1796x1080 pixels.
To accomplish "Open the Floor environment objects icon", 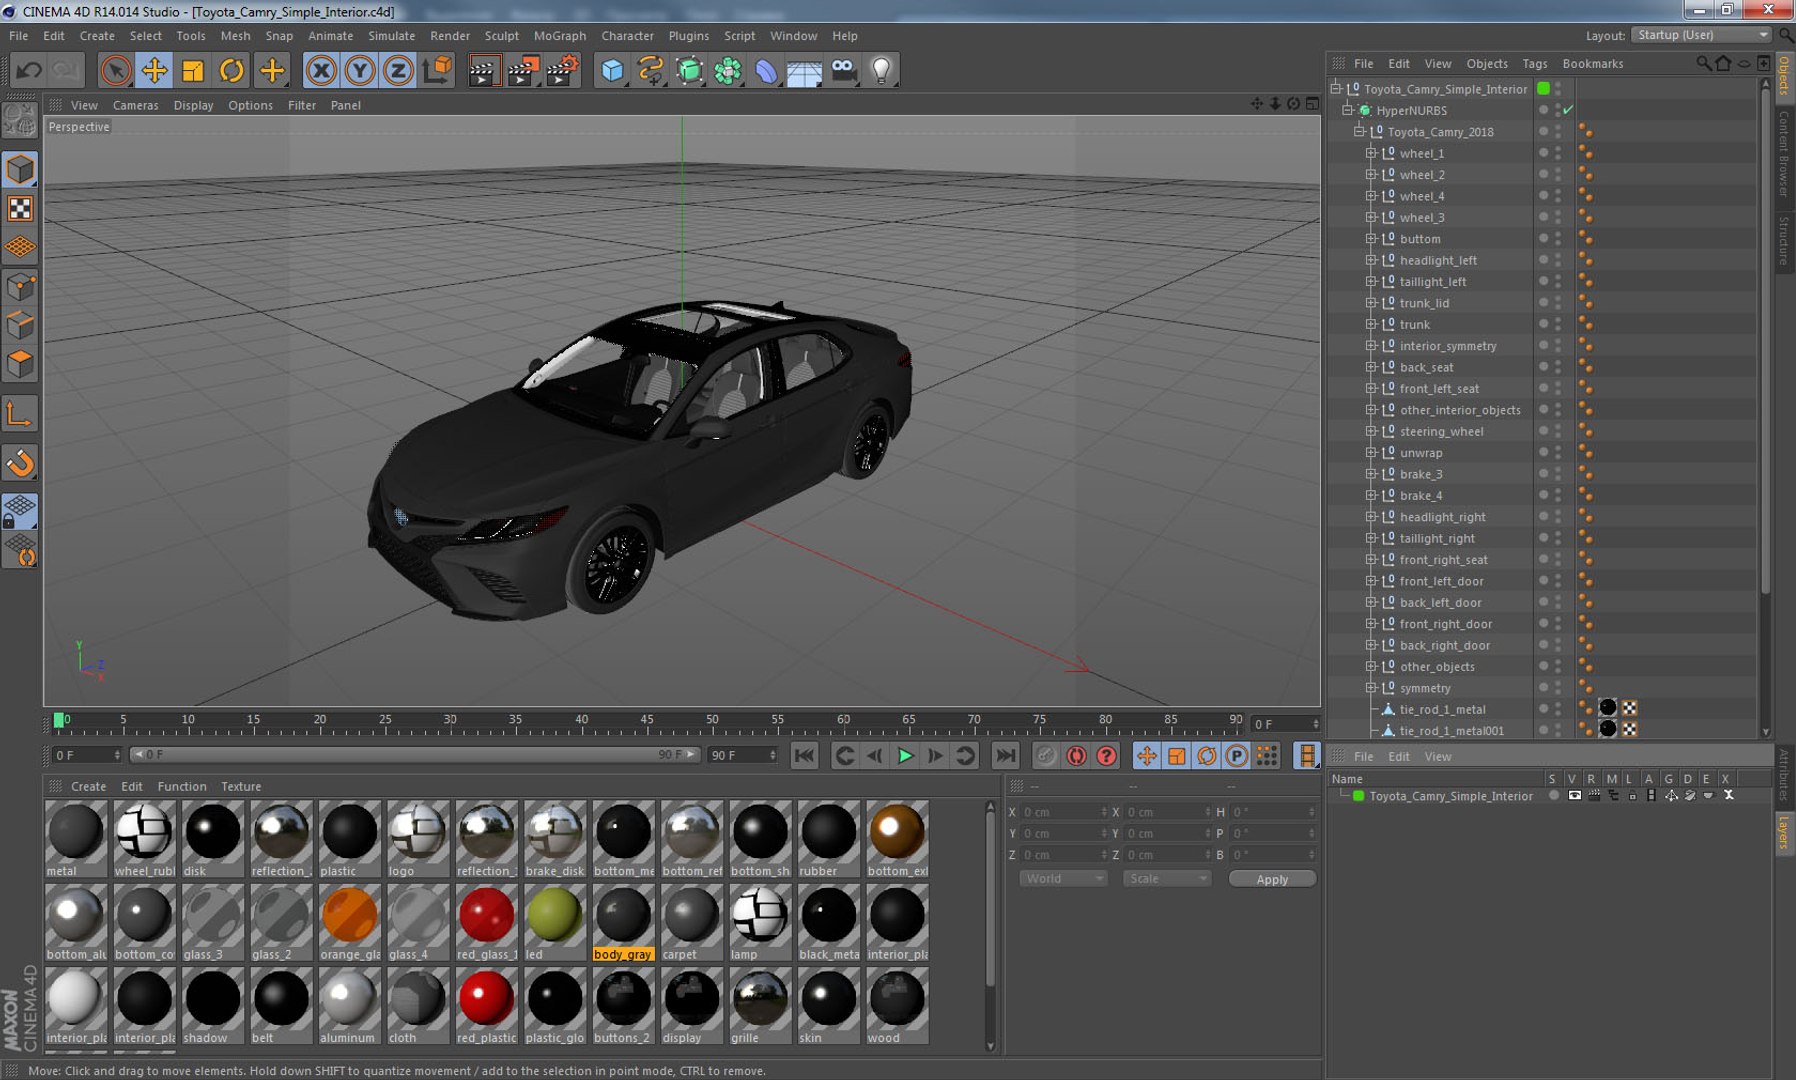I will pos(805,70).
